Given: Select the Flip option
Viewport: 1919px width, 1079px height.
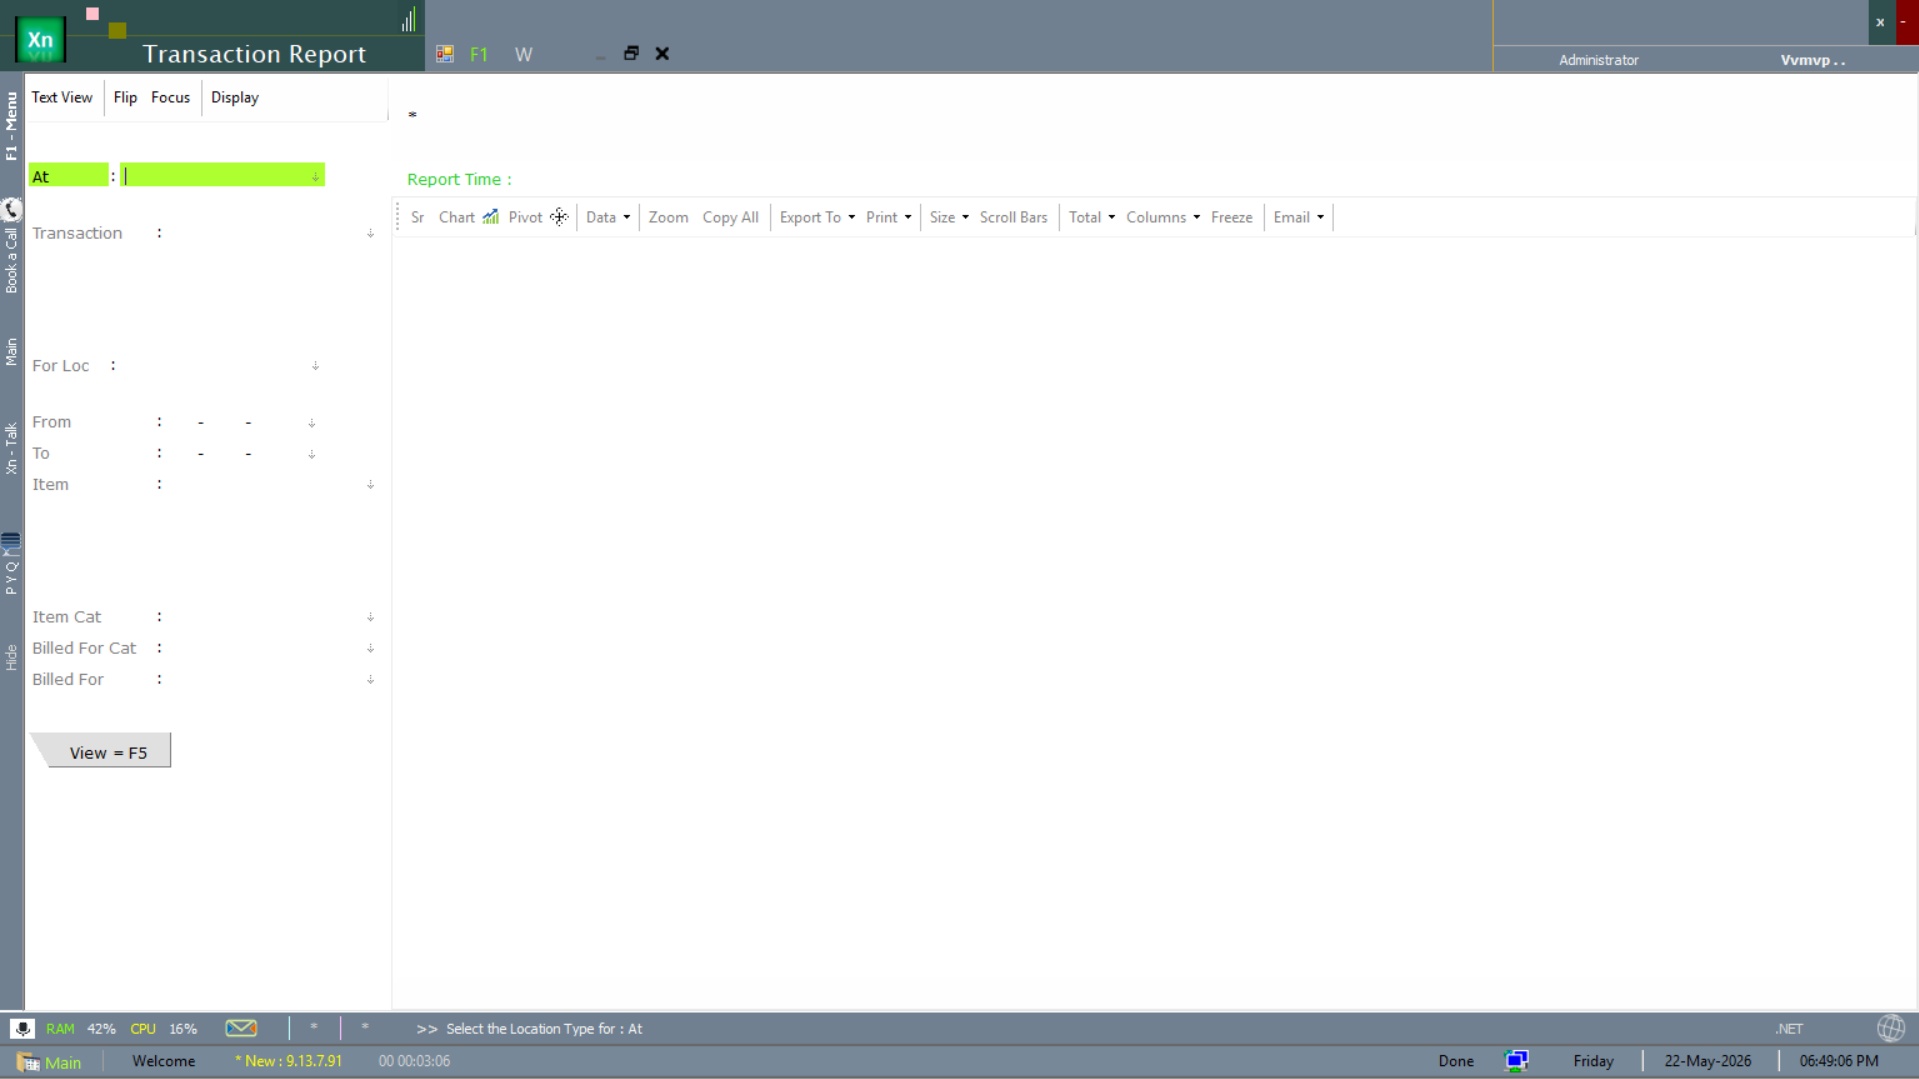Looking at the screenshot, I should (x=125, y=97).
